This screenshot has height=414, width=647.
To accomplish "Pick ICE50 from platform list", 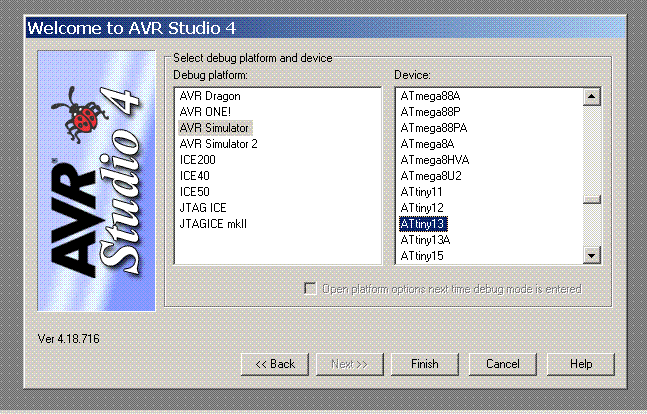I will tap(195, 192).
